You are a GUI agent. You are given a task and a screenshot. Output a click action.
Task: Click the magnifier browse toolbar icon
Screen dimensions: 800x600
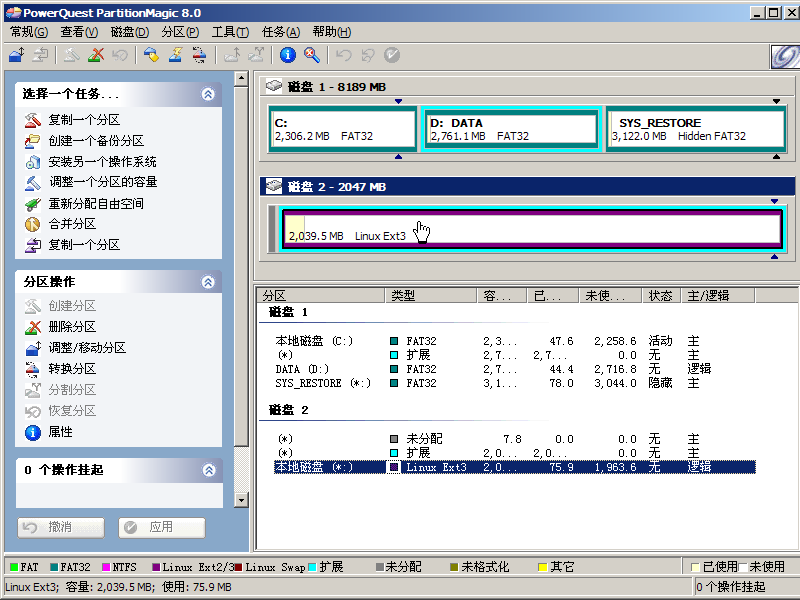[x=312, y=55]
